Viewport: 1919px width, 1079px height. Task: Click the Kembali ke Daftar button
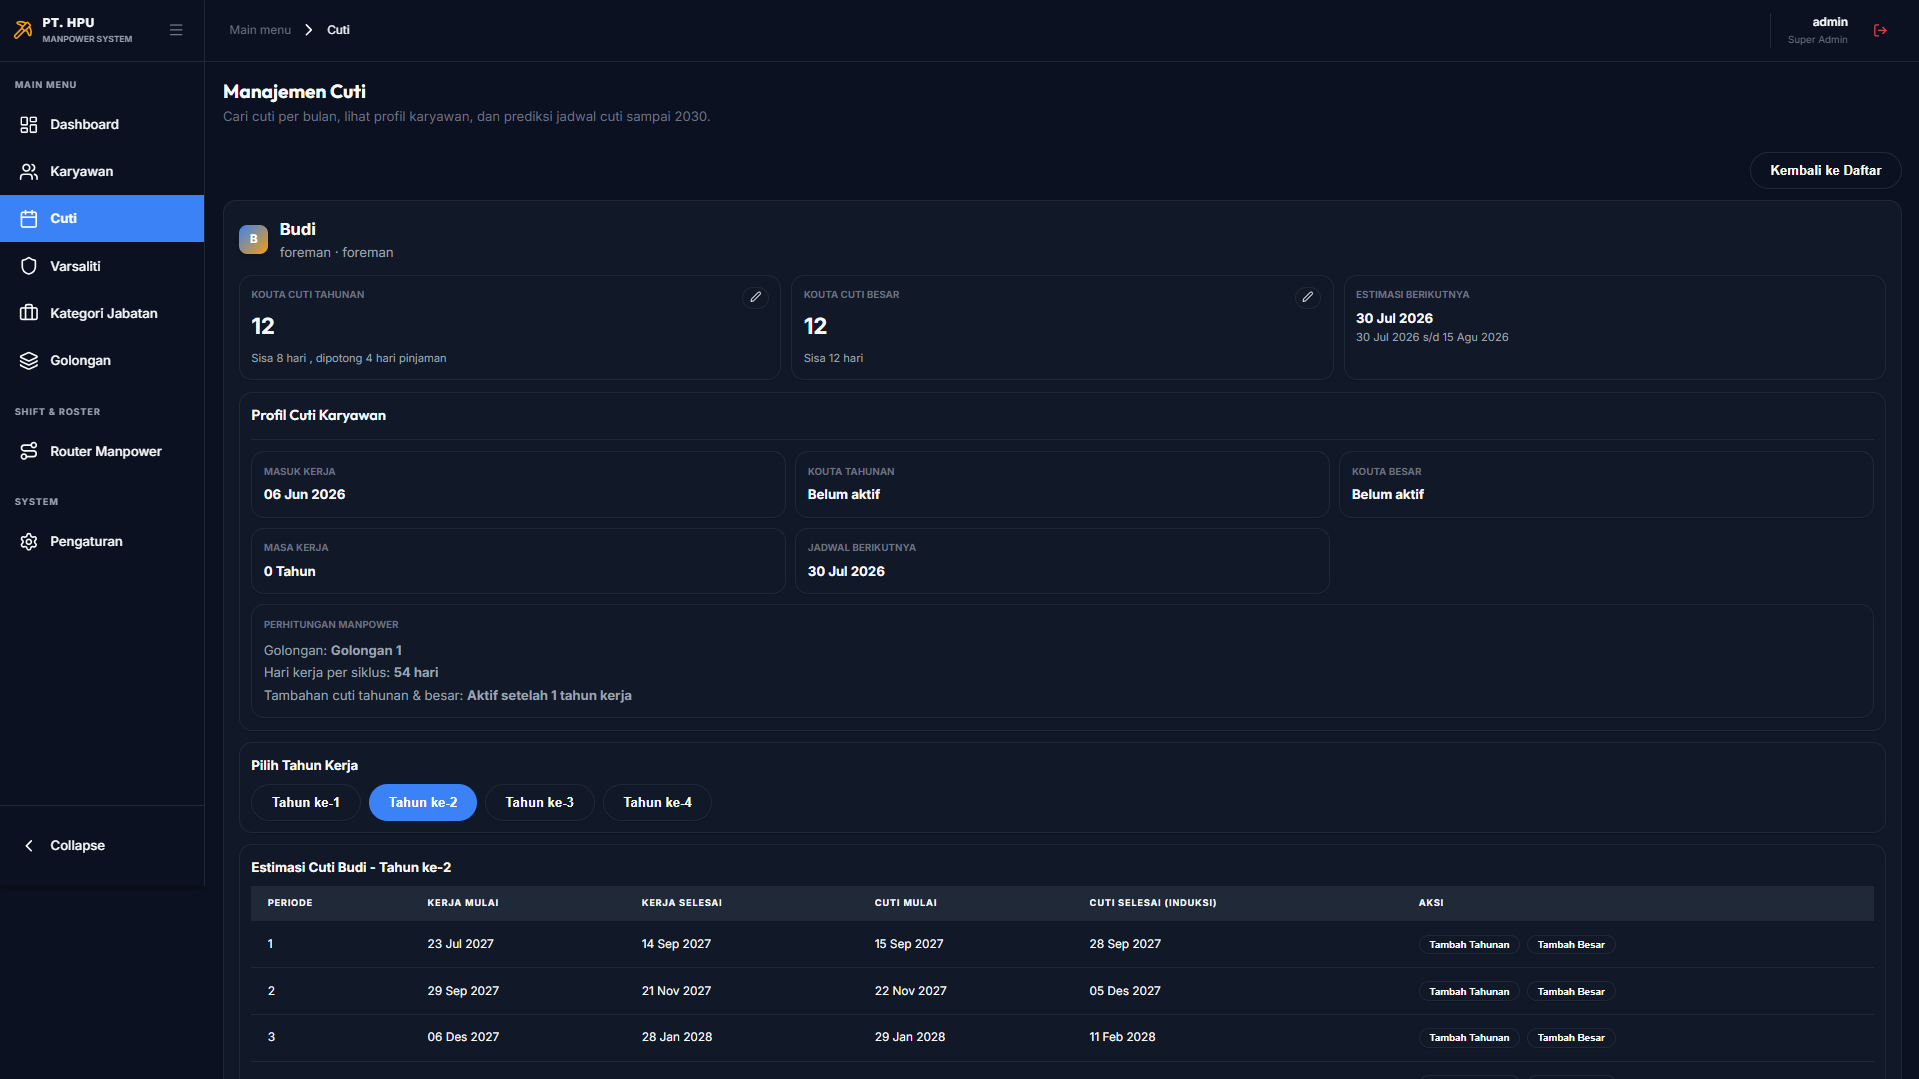click(1825, 170)
